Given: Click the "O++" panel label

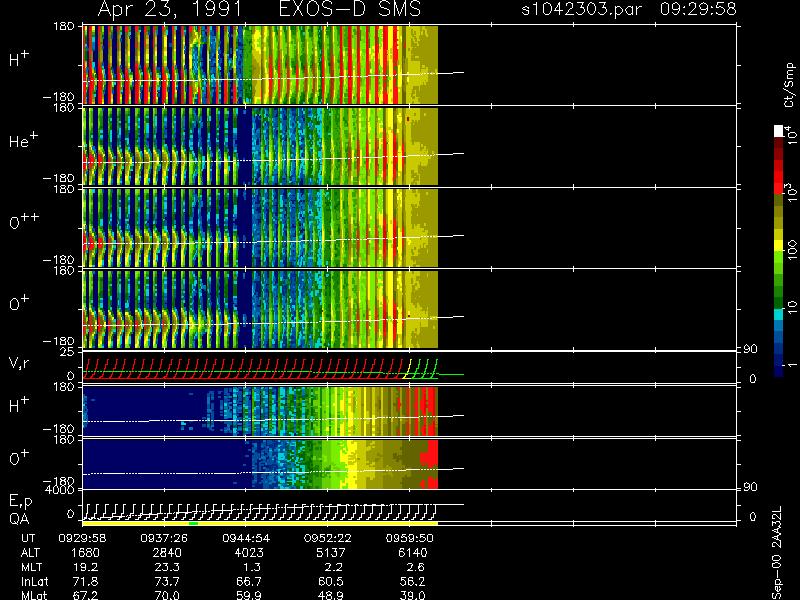Looking at the screenshot, I should (24, 221).
